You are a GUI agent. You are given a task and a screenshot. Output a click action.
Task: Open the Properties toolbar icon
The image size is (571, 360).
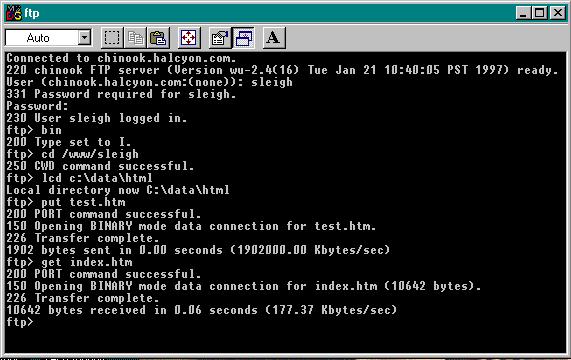(220, 38)
